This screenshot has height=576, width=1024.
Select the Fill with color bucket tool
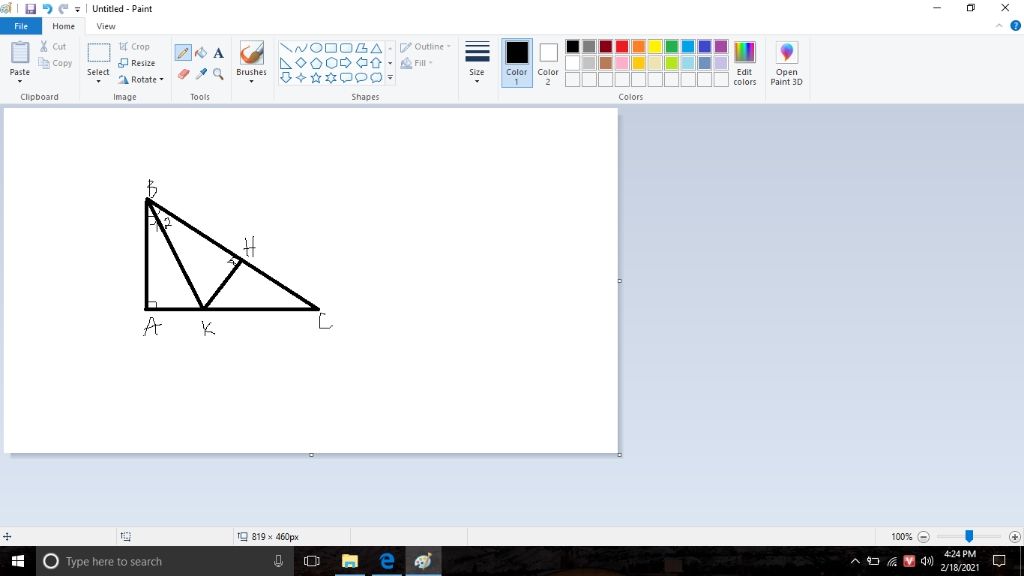(201, 53)
